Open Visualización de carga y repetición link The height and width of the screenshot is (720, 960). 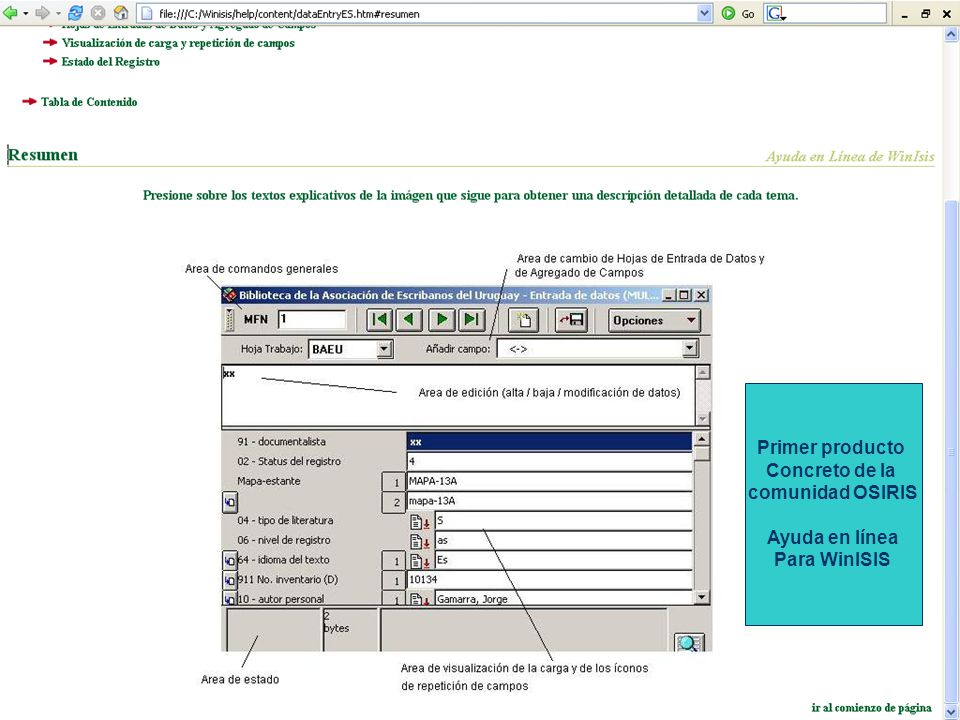click(178, 43)
